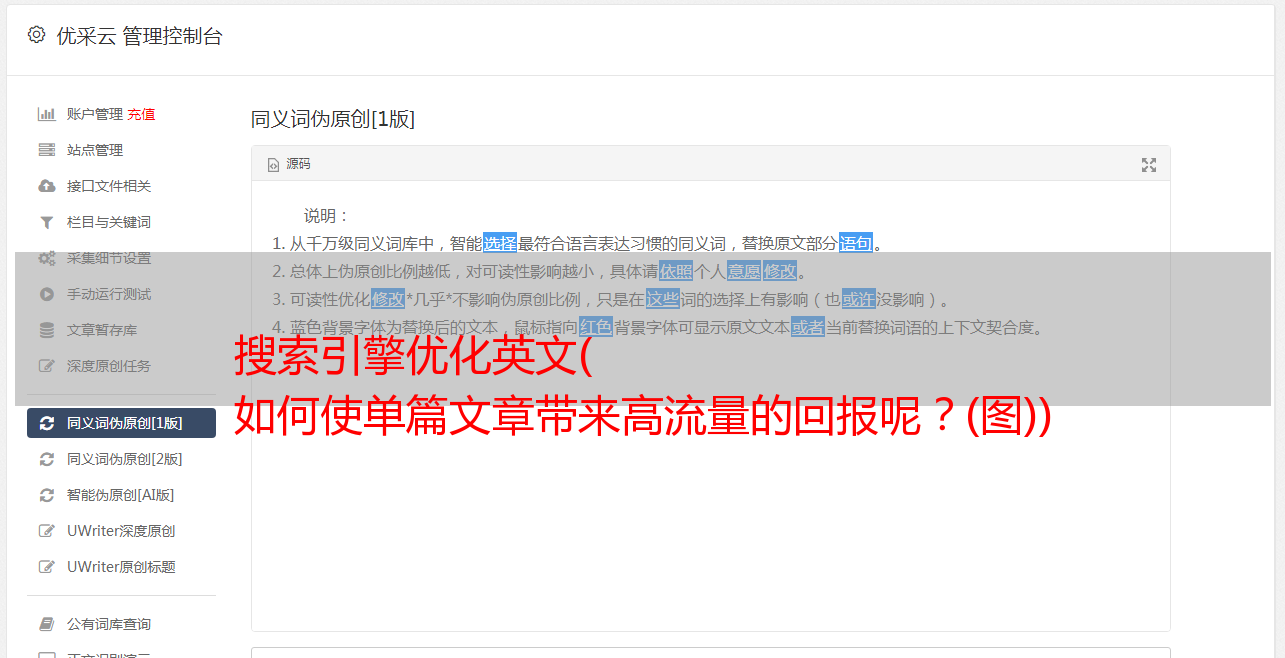Open 公有词库查询 book entry
Image resolution: width=1285 pixels, height=658 pixels.
(x=121, y=624)
